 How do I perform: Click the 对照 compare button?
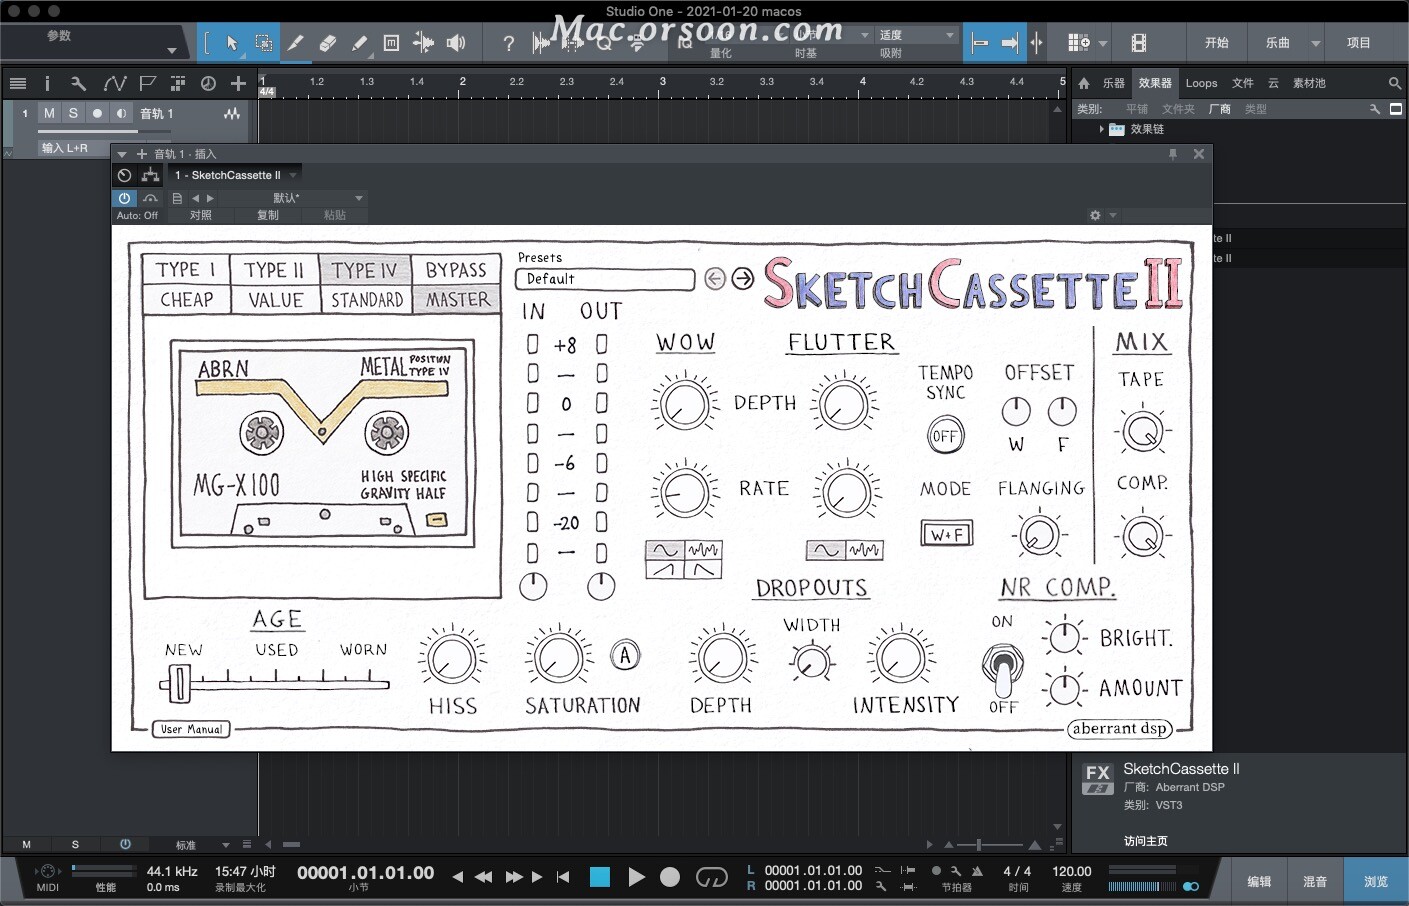pyautogui.click(x=201, y=215)
